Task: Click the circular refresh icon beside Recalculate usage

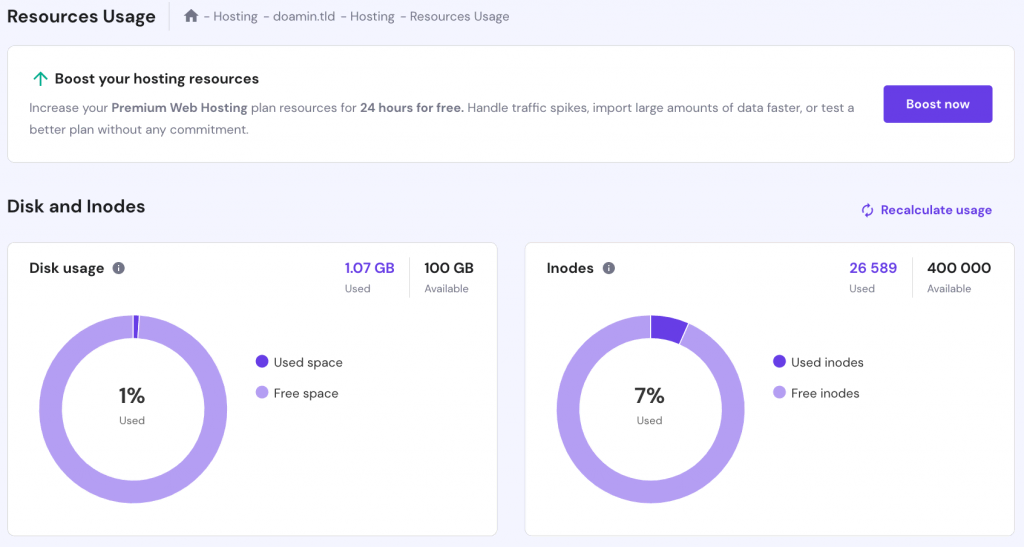Action: 868,210
